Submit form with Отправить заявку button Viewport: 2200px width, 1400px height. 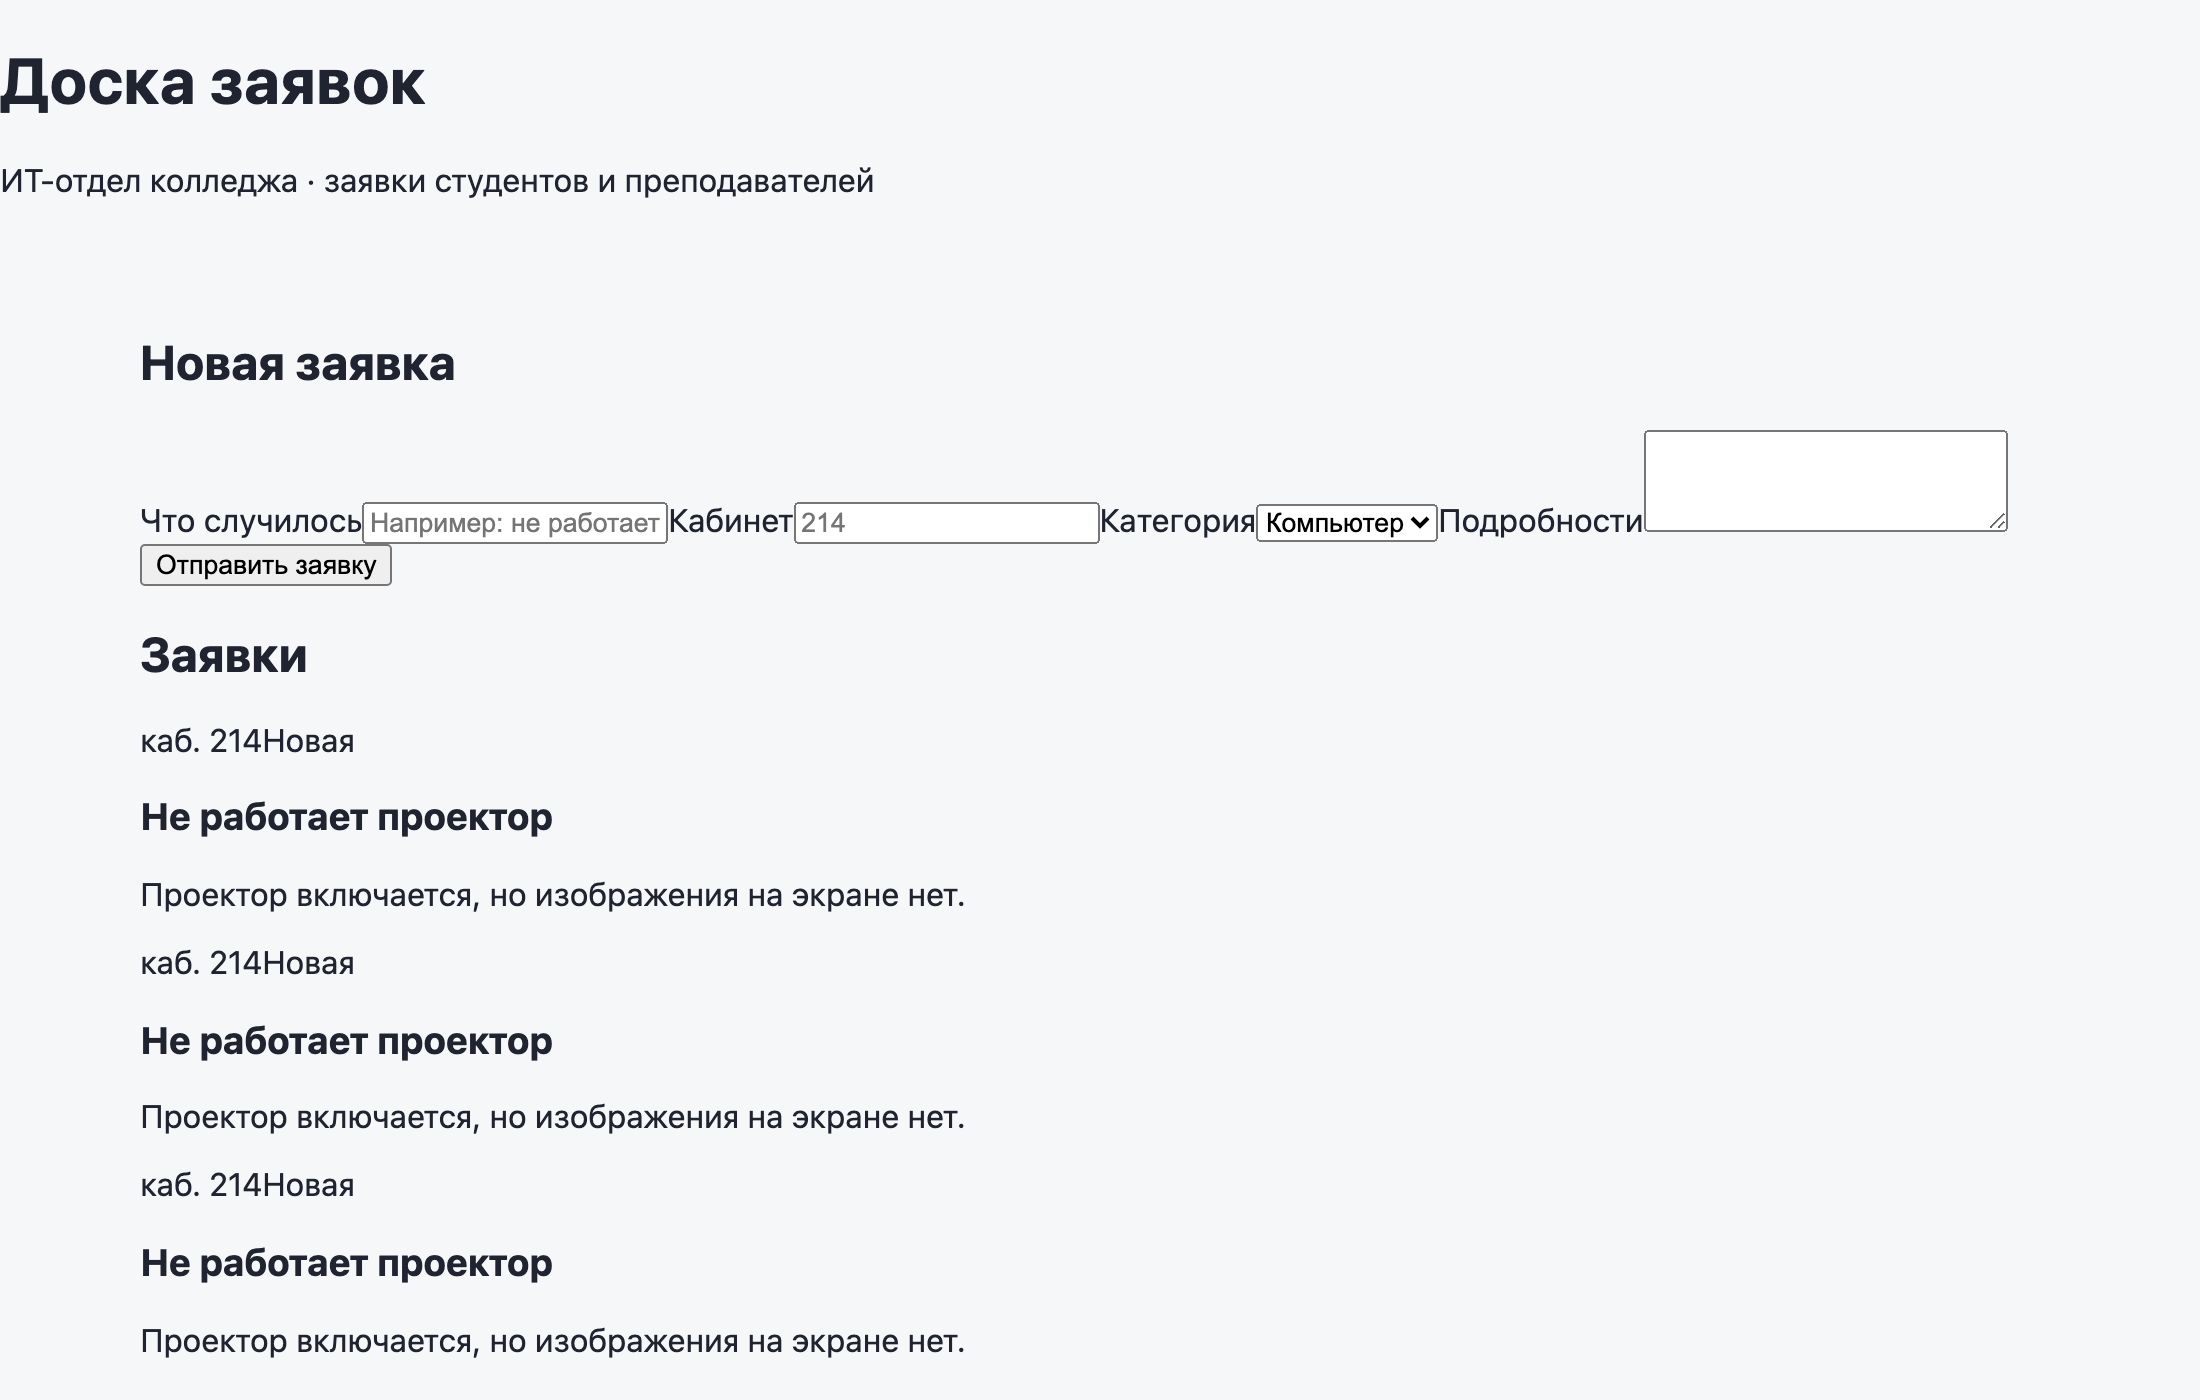point(265,565)
